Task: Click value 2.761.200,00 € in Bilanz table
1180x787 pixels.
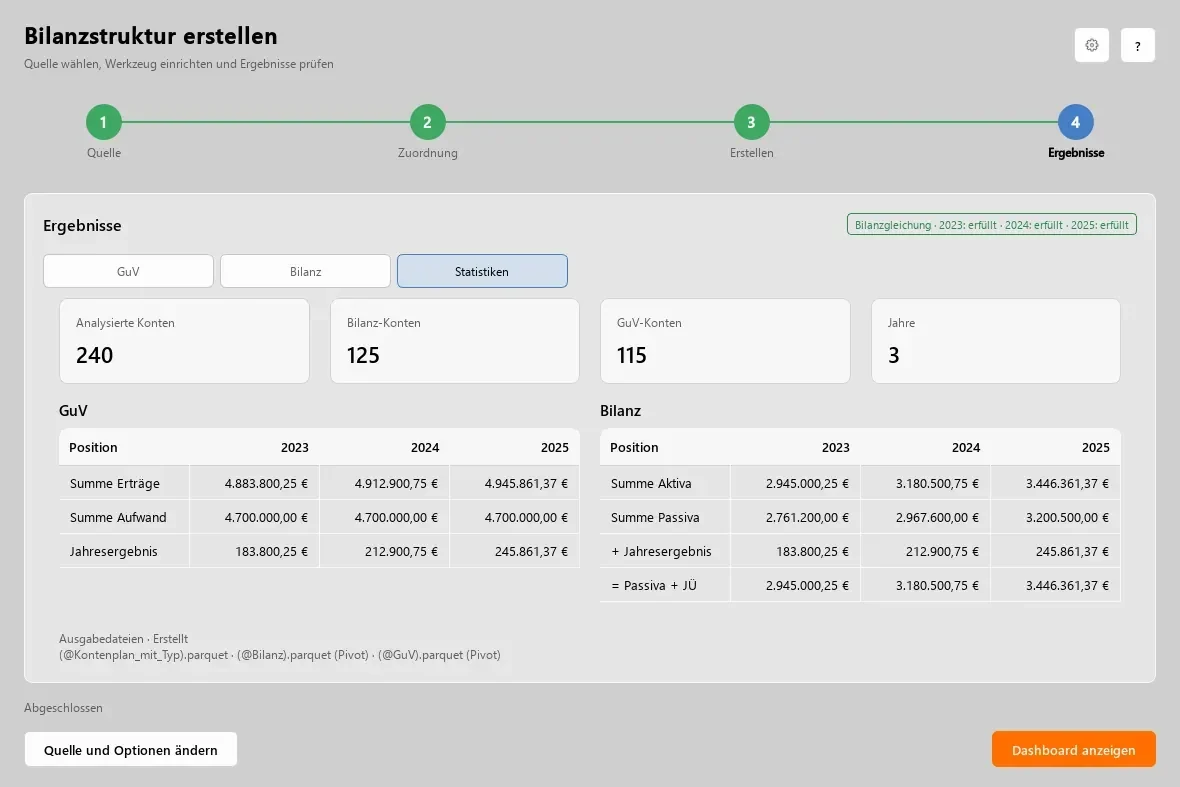Action: pyautogui.click(x=807, y=517)
